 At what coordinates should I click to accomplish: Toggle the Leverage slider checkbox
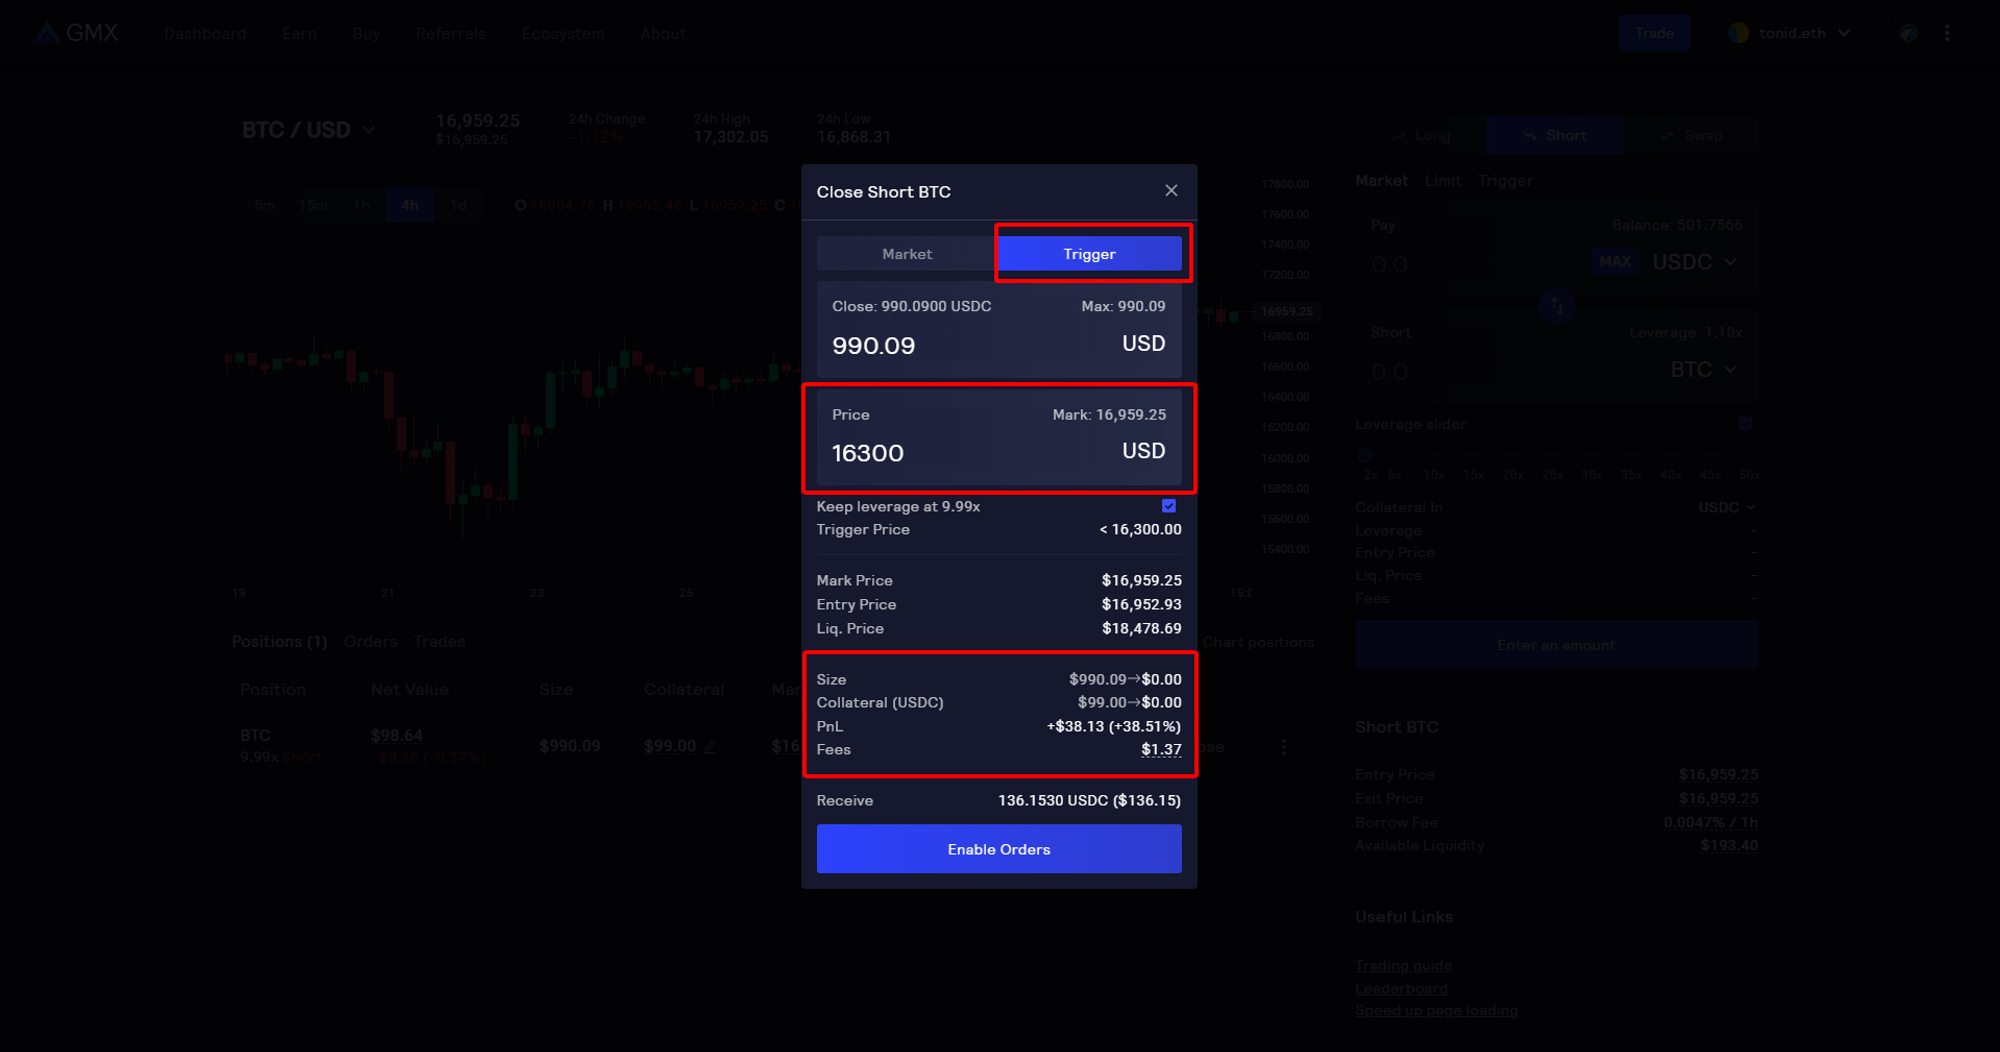(x=1745, y=424)
